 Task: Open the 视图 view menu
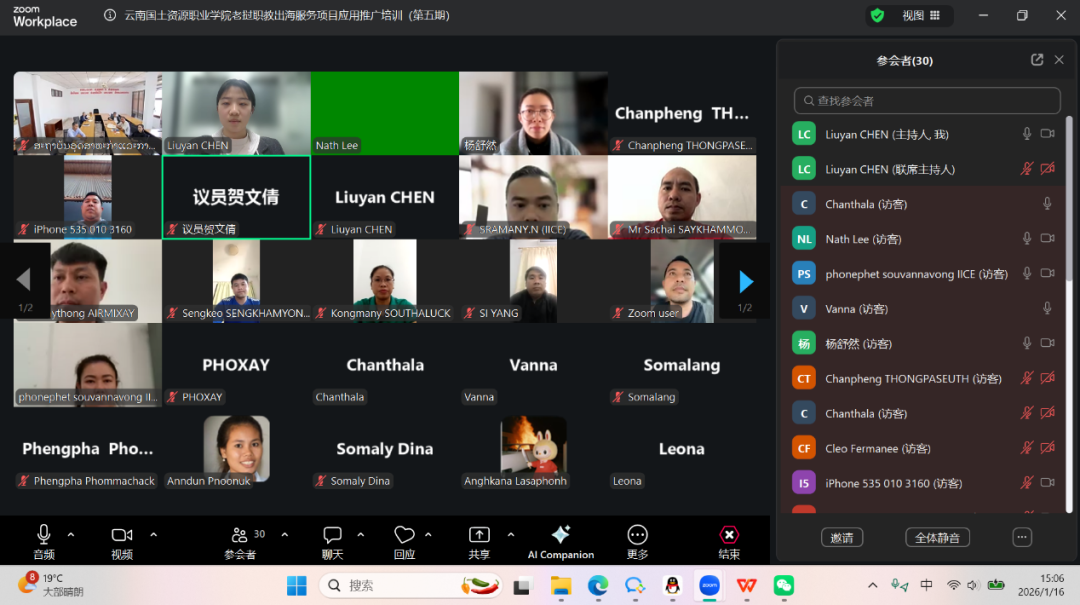(x=923, y=15)
